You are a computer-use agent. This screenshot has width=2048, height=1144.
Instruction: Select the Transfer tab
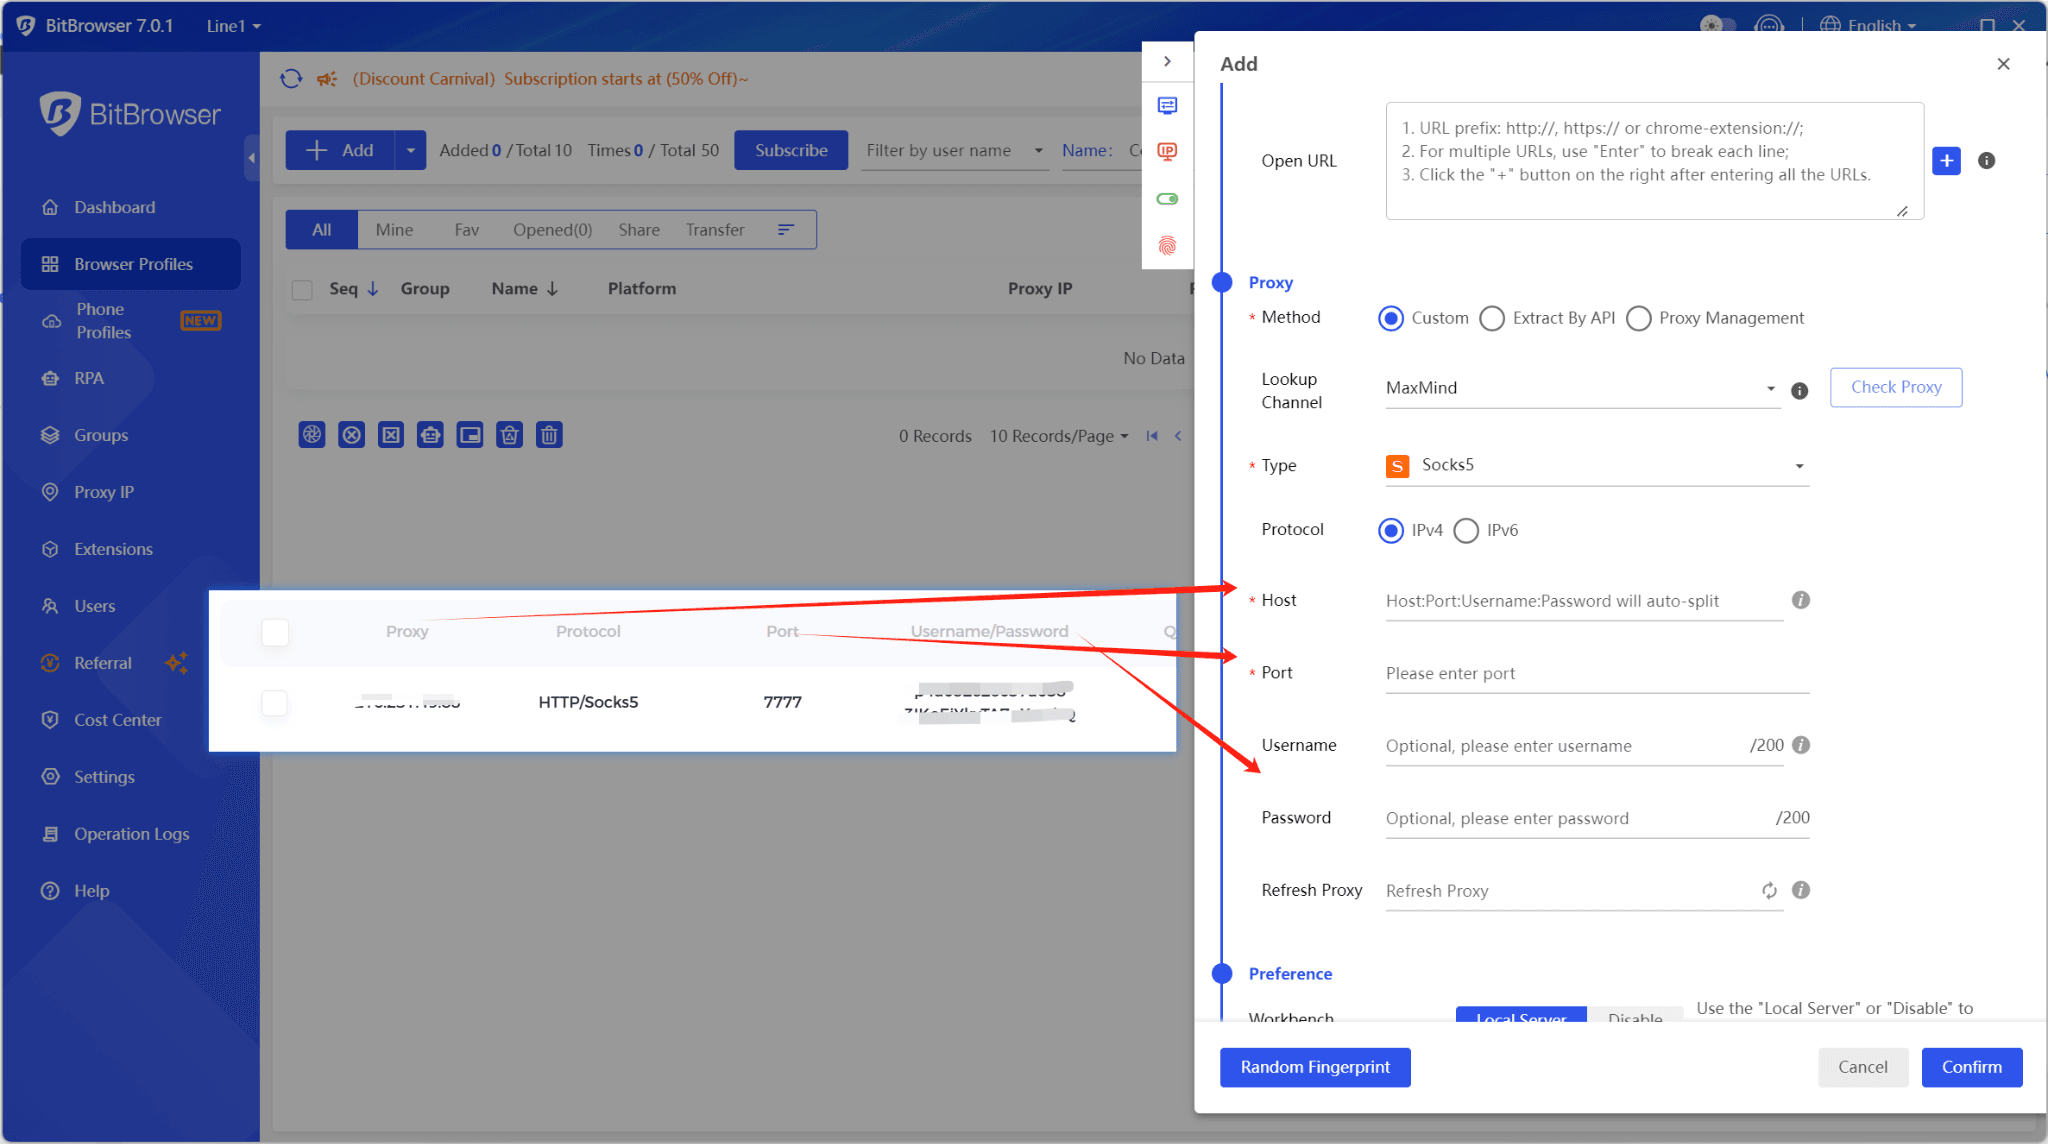(x=715, y=230)
